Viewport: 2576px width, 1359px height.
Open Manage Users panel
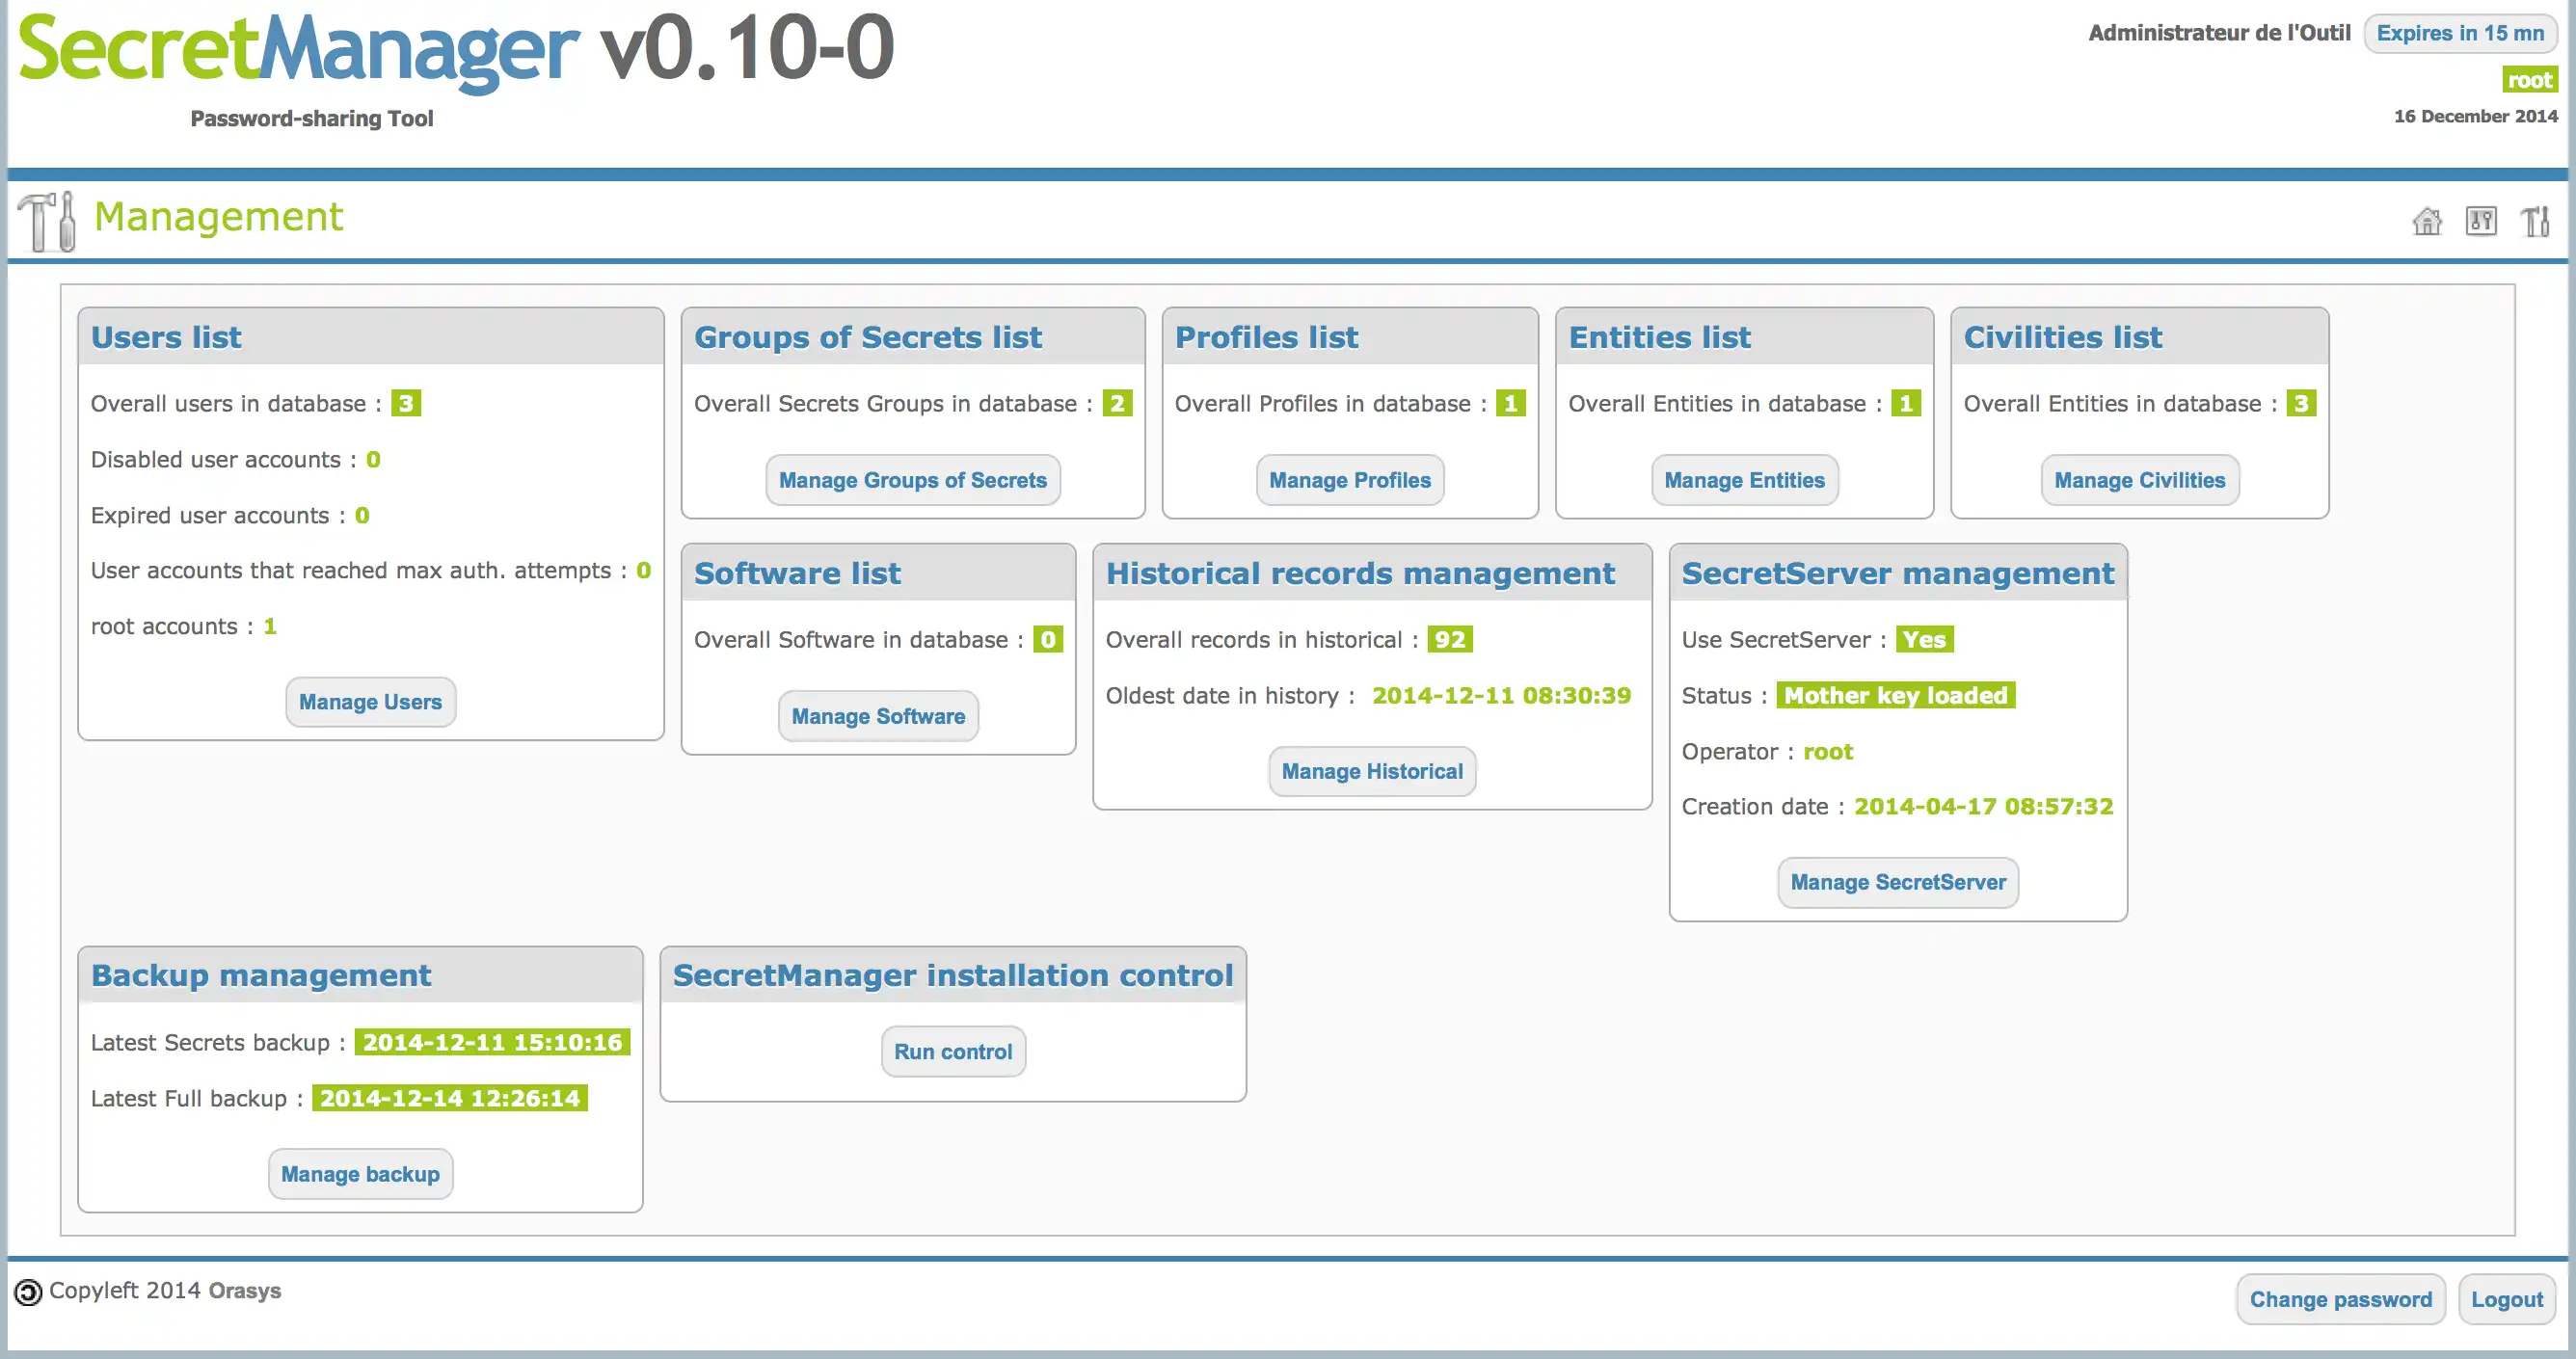pyautogui.click(x=369, y=700)
